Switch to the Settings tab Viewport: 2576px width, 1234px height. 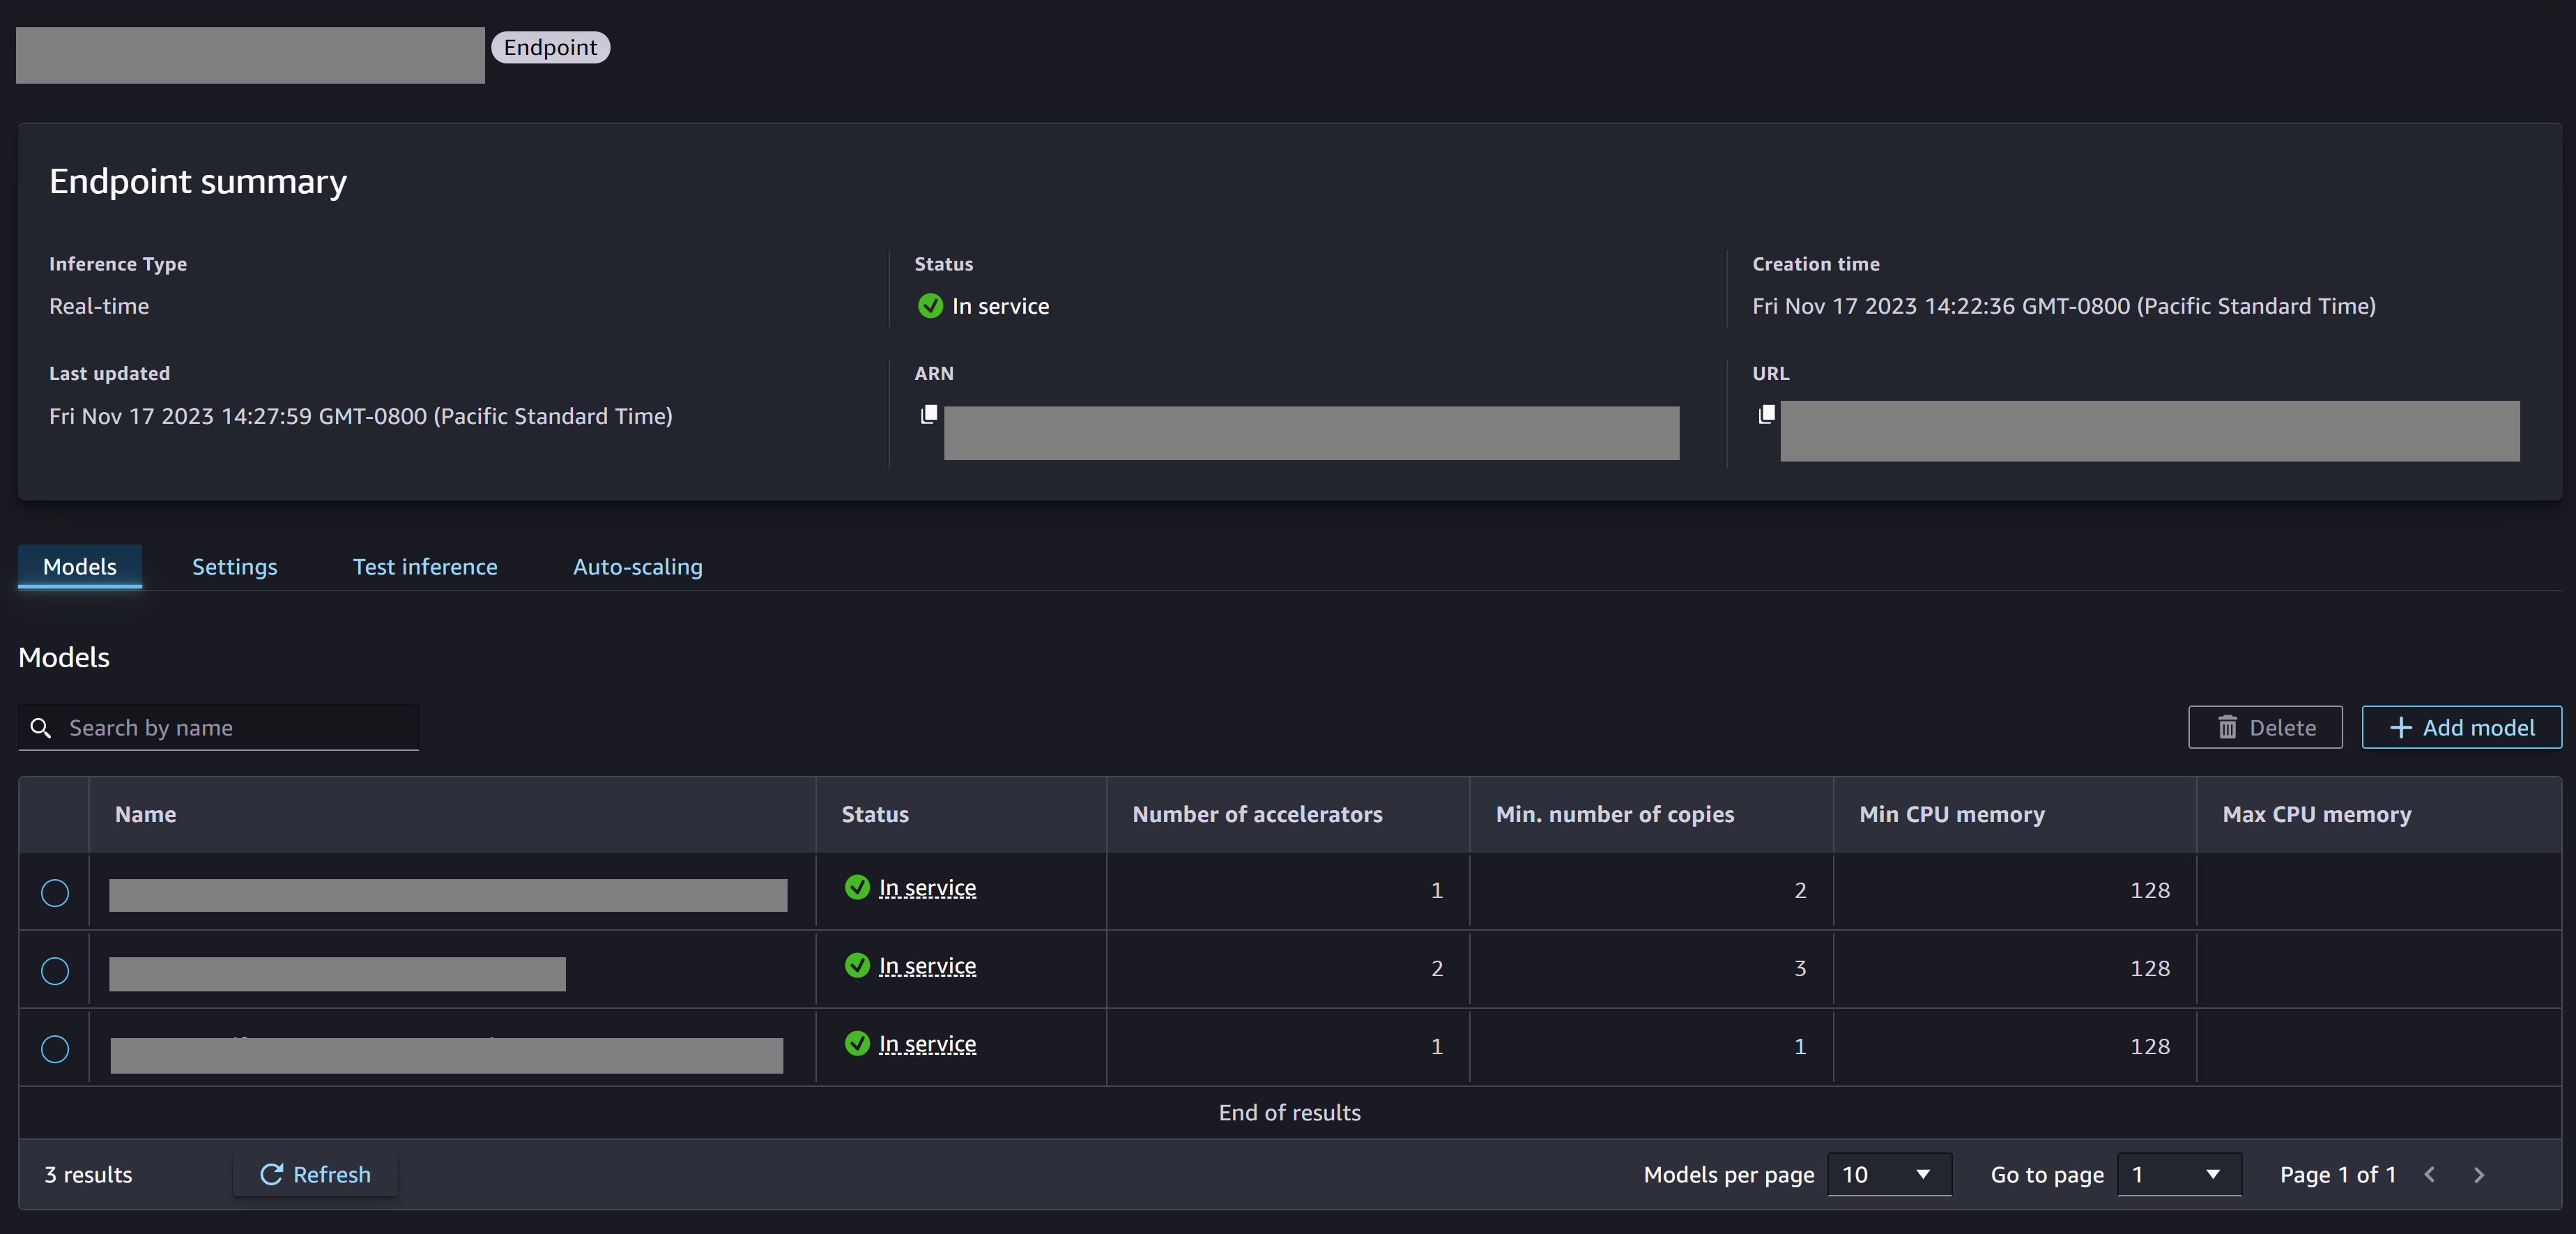235,565
